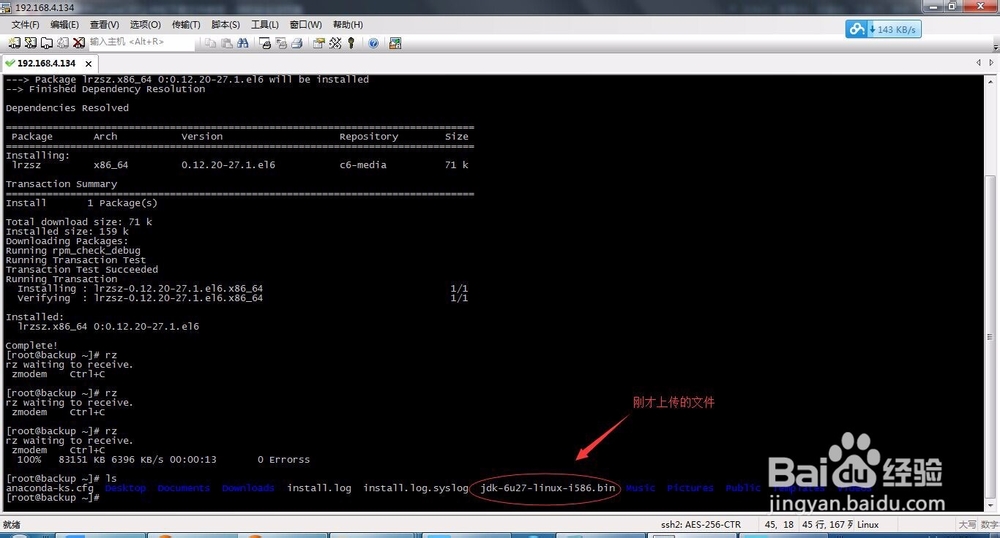The image size is (1000, 538).
Task: Click the SecureFX launch icon
Action: click(x=395, y=43)
